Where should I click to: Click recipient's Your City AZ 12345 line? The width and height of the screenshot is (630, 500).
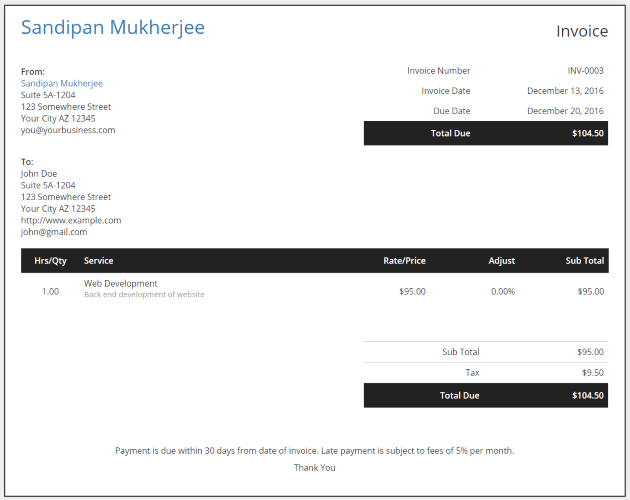pos(58,209)
